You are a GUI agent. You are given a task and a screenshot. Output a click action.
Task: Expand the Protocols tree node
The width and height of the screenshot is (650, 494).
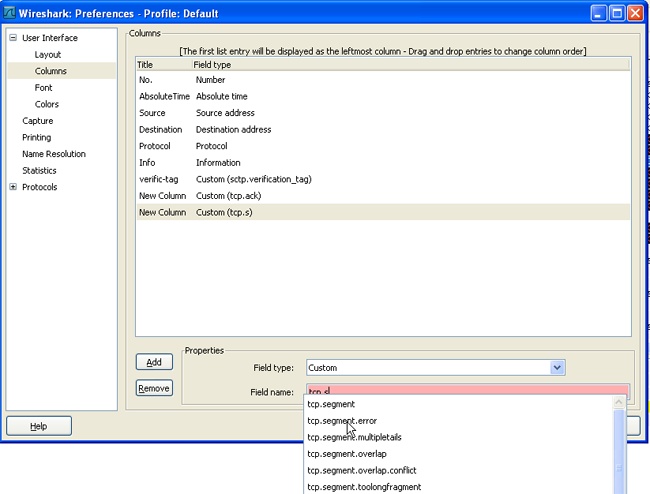[x=13, y=187]
